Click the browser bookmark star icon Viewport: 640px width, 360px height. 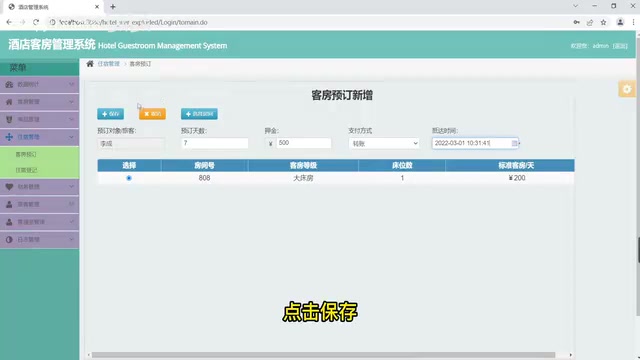pyautogui.click(x=603, y=22)
